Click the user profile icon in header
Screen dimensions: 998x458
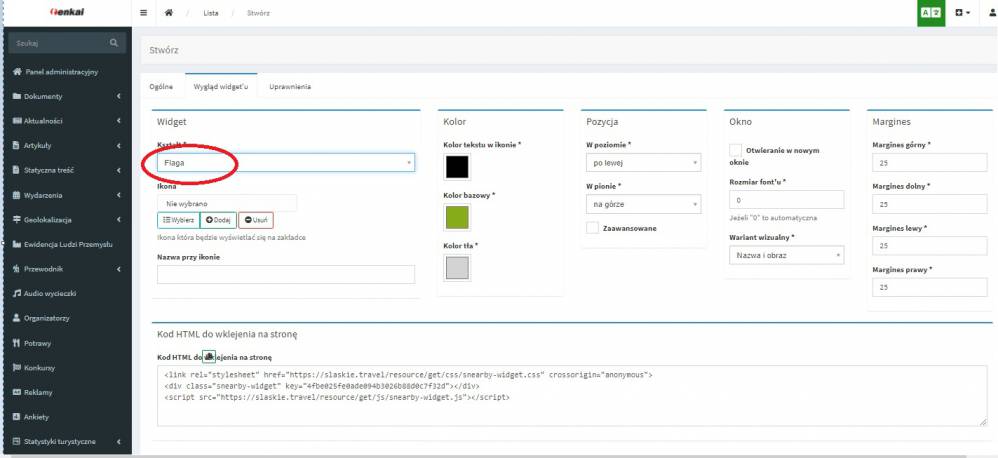[991, 12]
